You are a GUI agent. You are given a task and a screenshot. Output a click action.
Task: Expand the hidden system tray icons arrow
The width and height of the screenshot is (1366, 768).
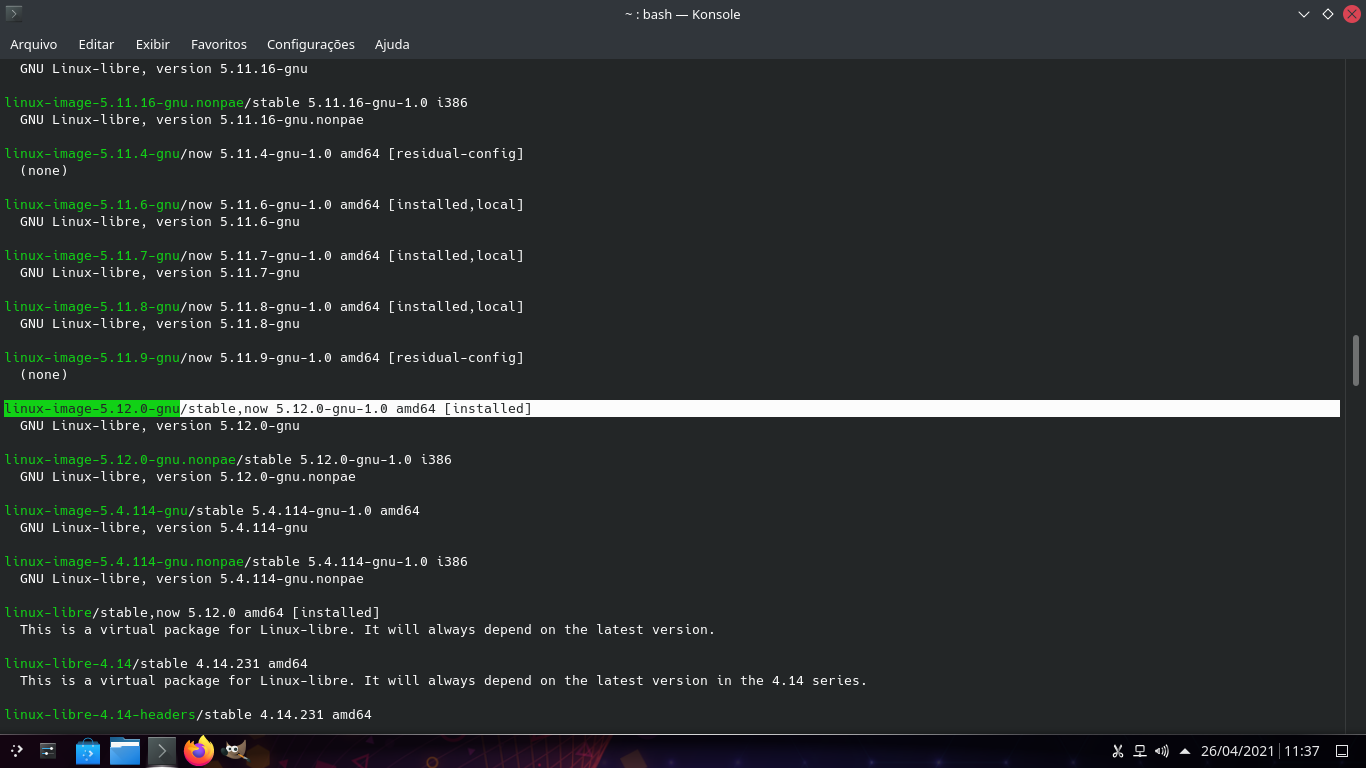(1185, 751)
